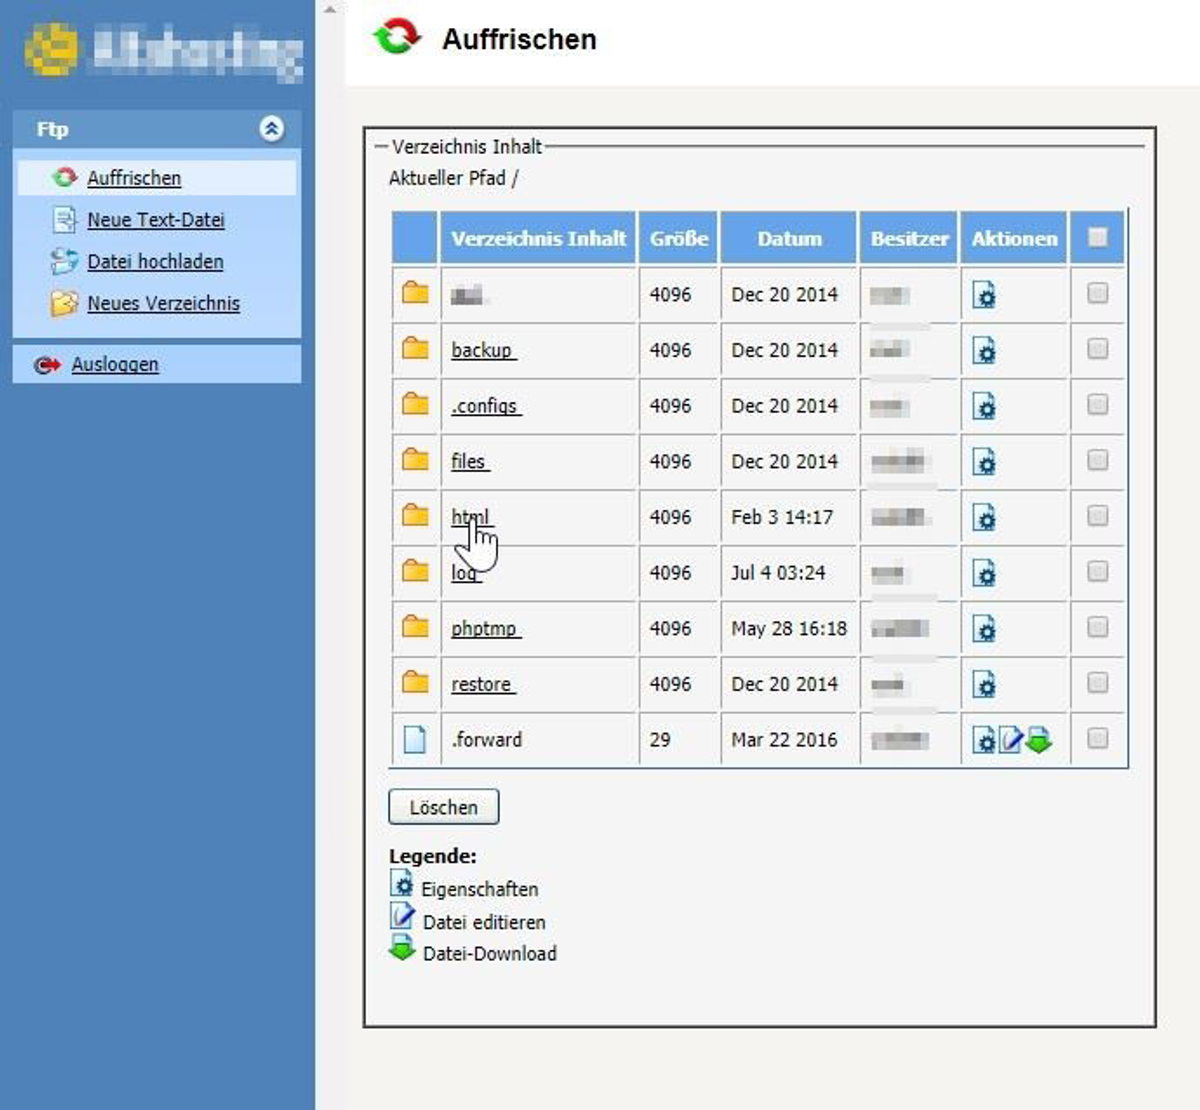Image resolution: width=1200 pixels, height=1110 pixels.
Task: Open properties icon for phptmp folder
Action: click(984, 629)
